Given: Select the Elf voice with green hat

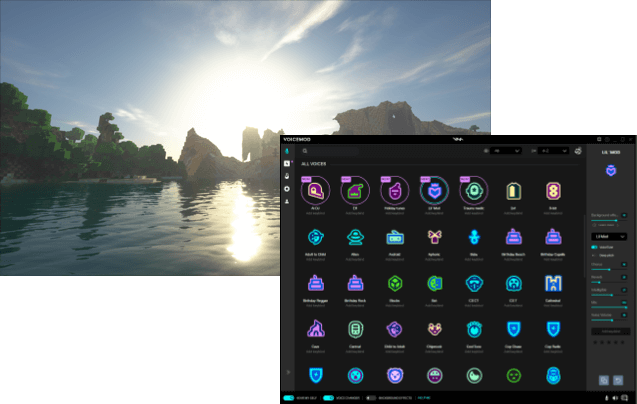Looking at the screenshot, I should [355, 191].
